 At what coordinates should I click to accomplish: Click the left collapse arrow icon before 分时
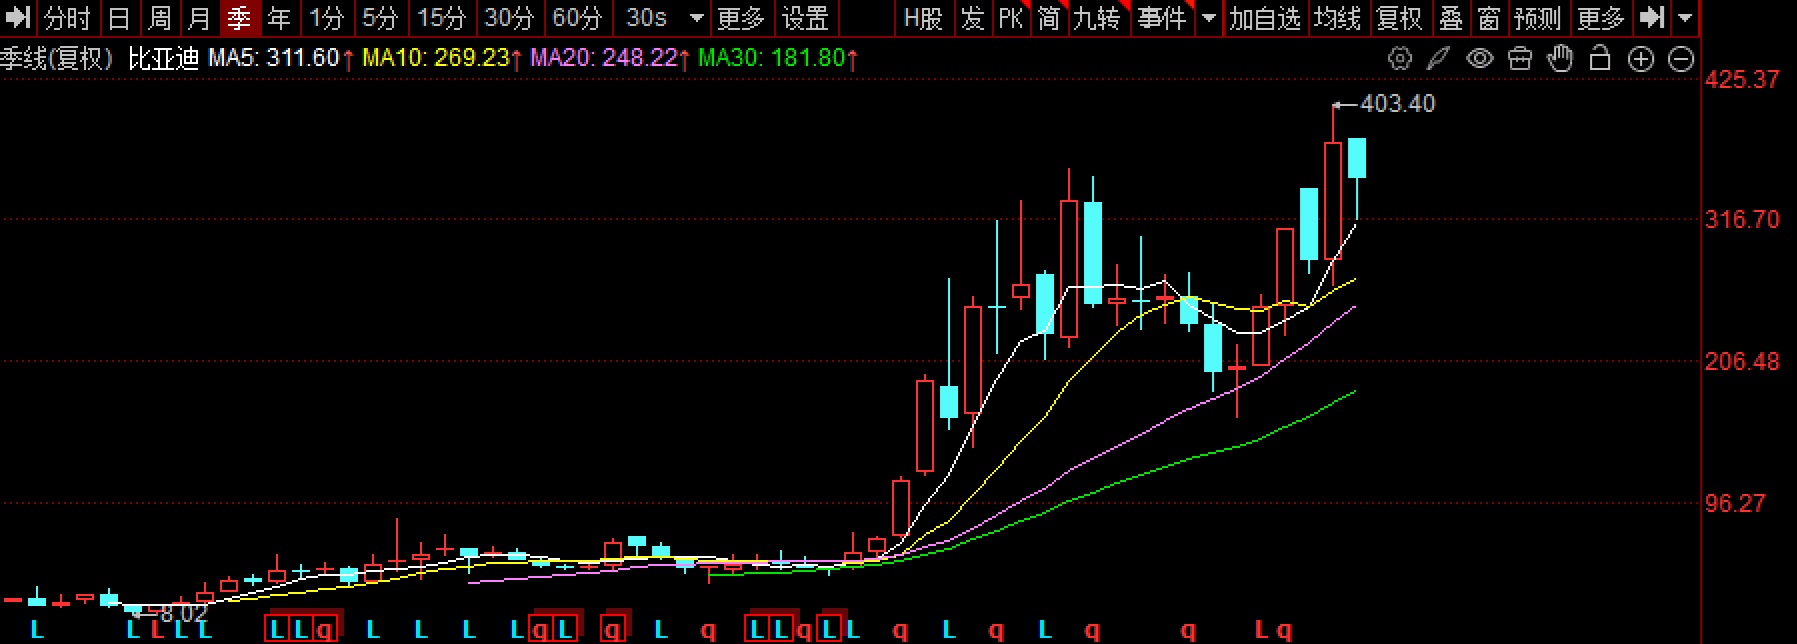pyautogui.click(x=18, y=18)
